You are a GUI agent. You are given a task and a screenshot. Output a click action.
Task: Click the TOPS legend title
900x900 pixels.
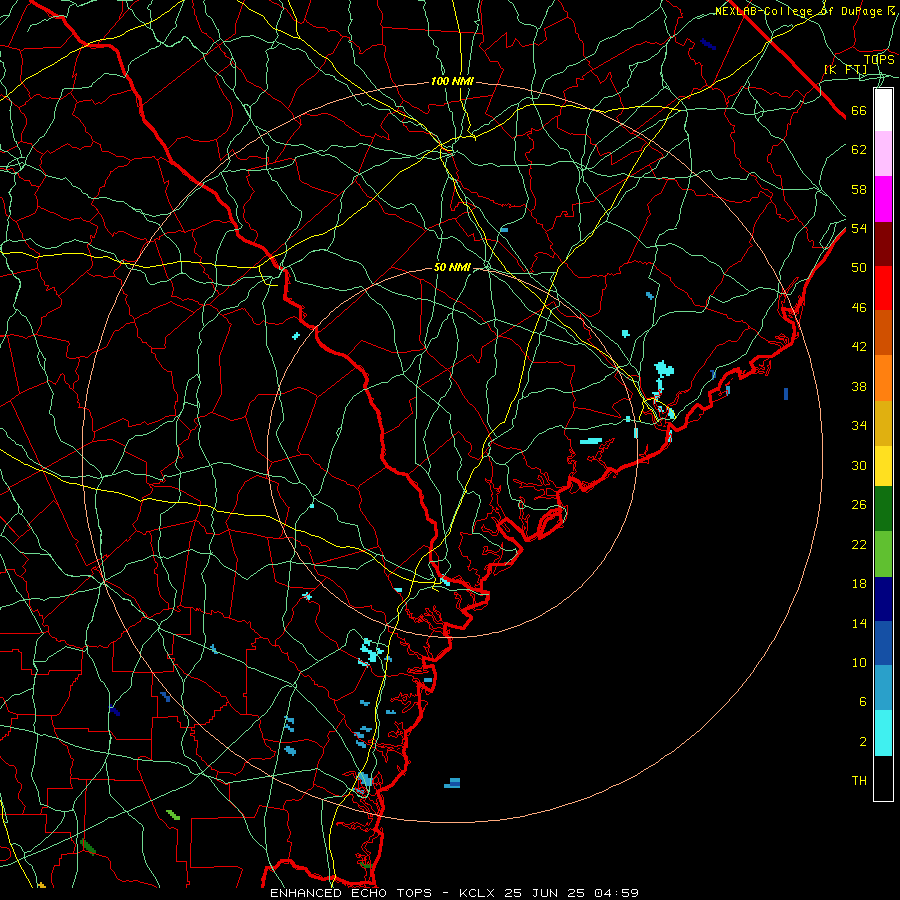click(879, 59)
